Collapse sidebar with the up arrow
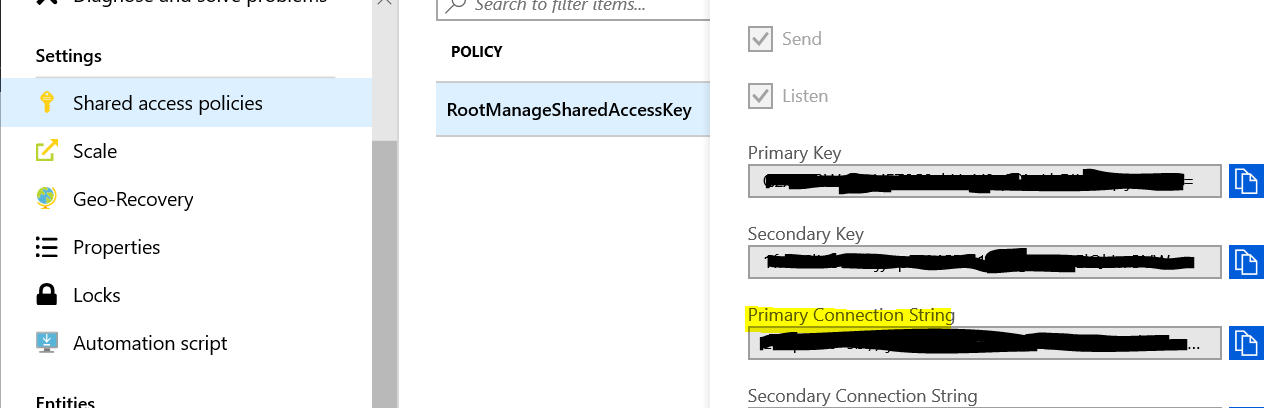The height and width of the screenshot is (408, 1275). [x=384, y=5]
